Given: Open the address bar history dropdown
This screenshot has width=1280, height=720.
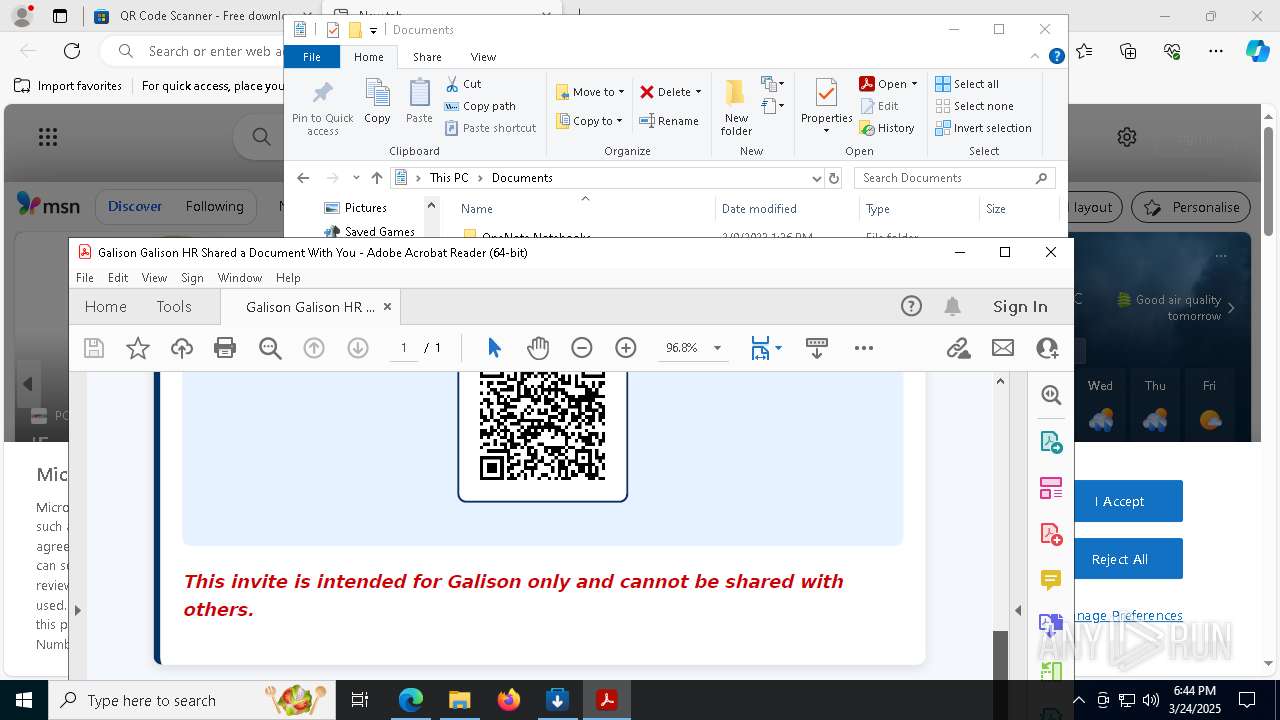Looking at the screenshot, I should [x=816, y=178].
